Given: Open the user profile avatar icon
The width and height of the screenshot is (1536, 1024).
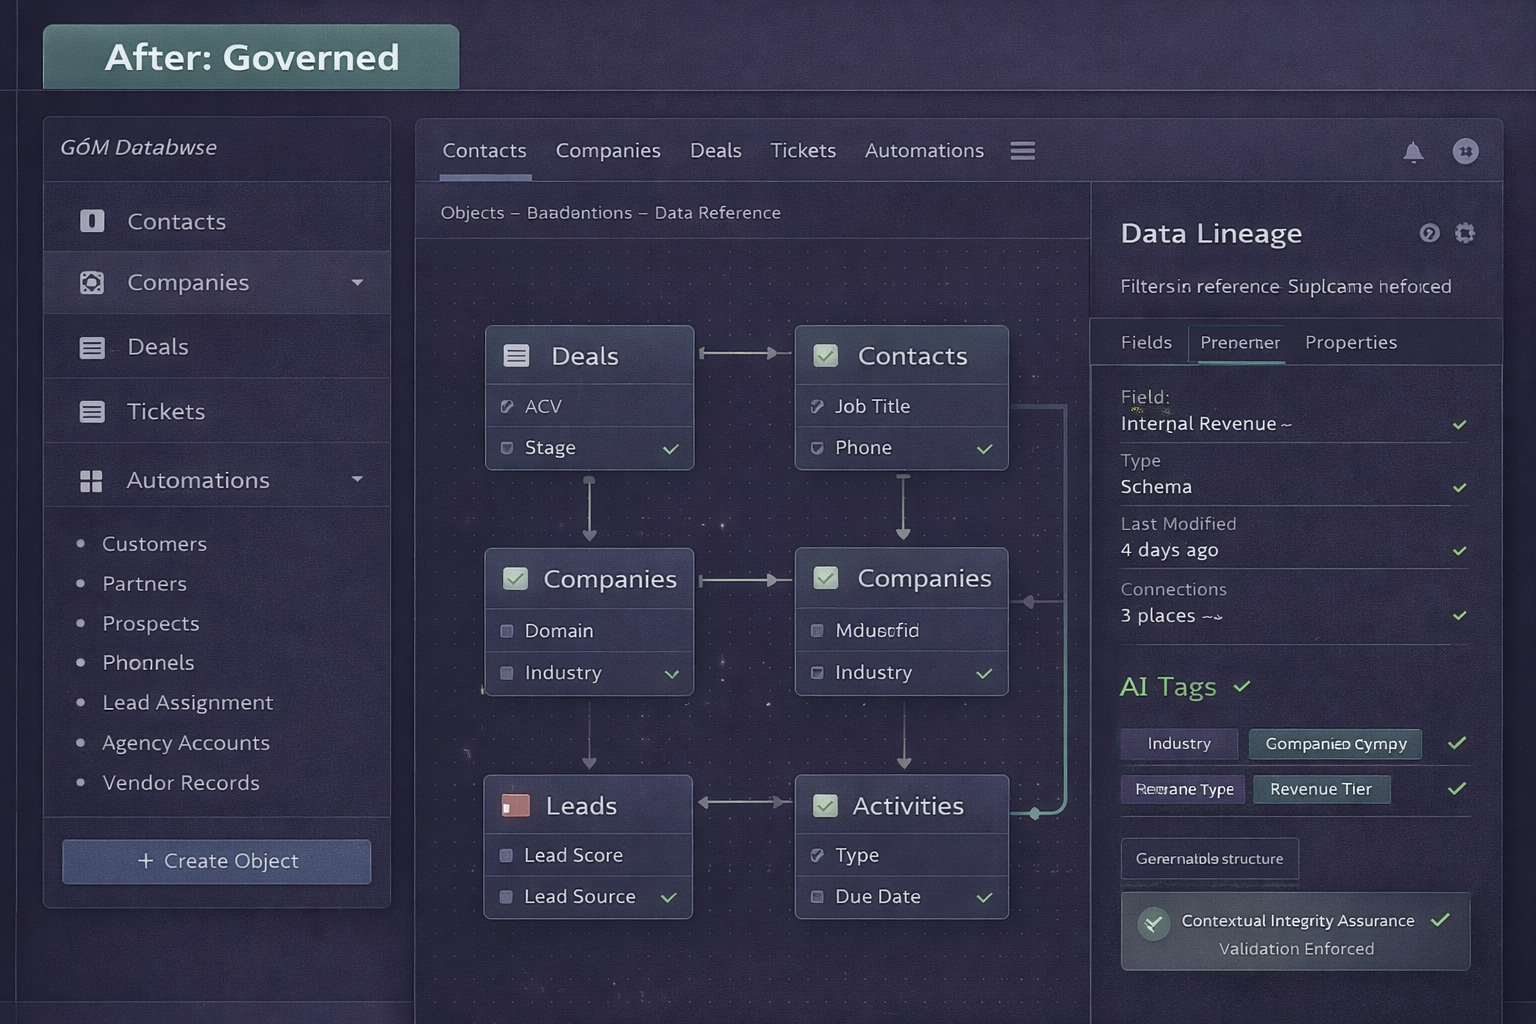Looking at the screenshot, I should pos(1465,151).
